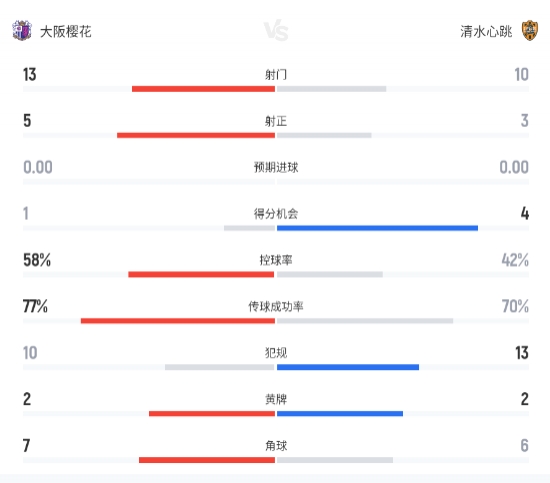Viewport: 550px width, 483px height.
Task: Click the 58% possession value
Action: [x=37, y=260]
